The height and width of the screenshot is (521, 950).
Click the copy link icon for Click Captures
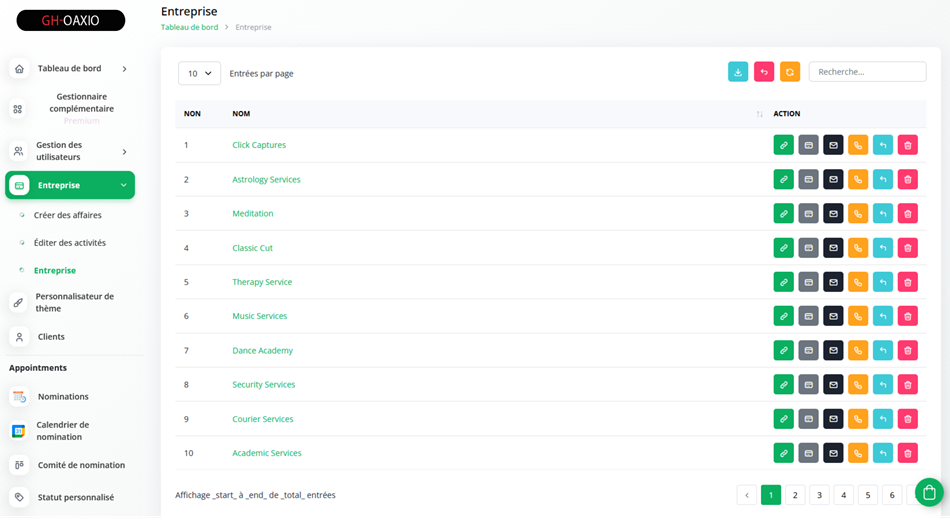click(x=783, y=145)
